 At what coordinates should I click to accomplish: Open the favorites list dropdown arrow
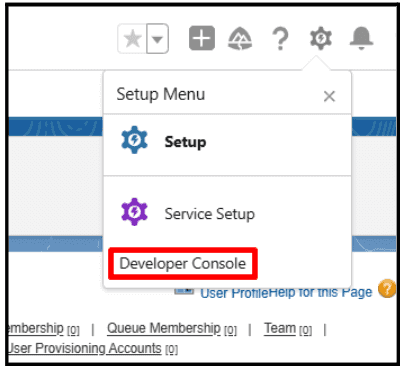[x=157, y=39]
